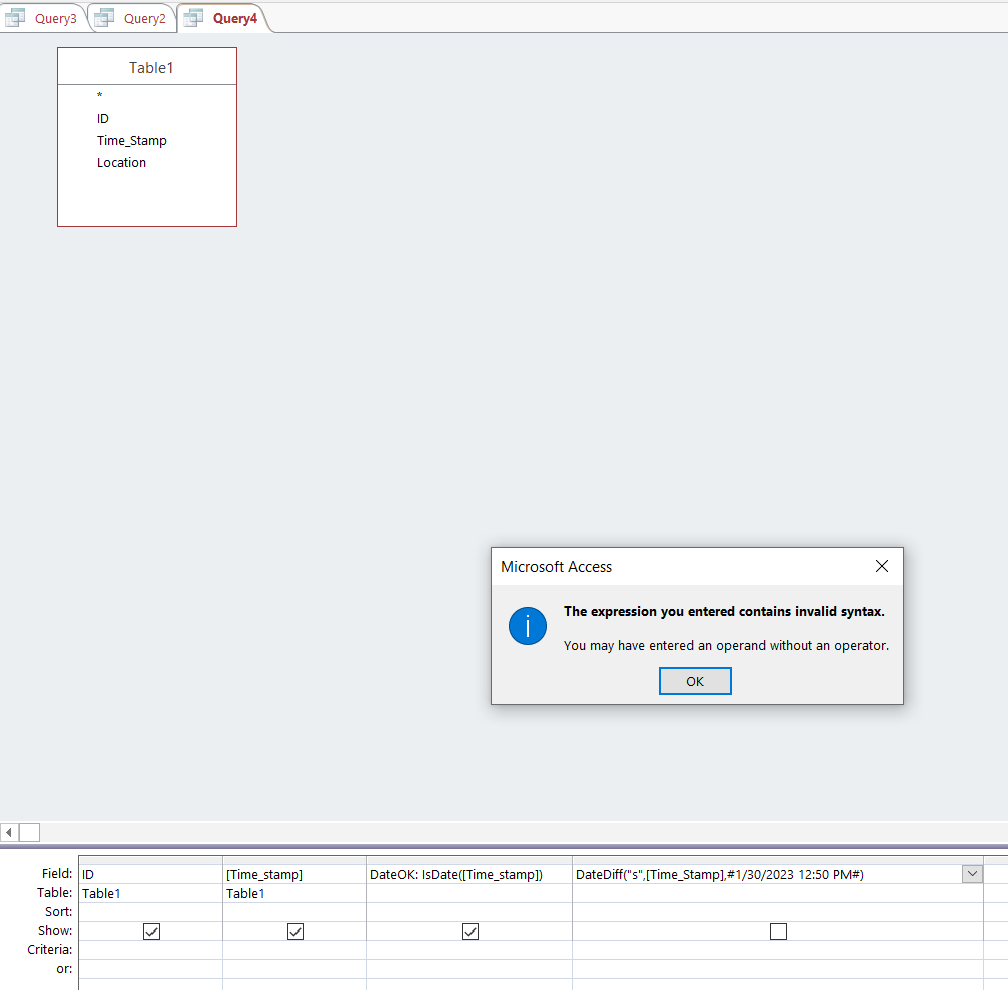Click the Table cell under DateOK column

point(469,893)
